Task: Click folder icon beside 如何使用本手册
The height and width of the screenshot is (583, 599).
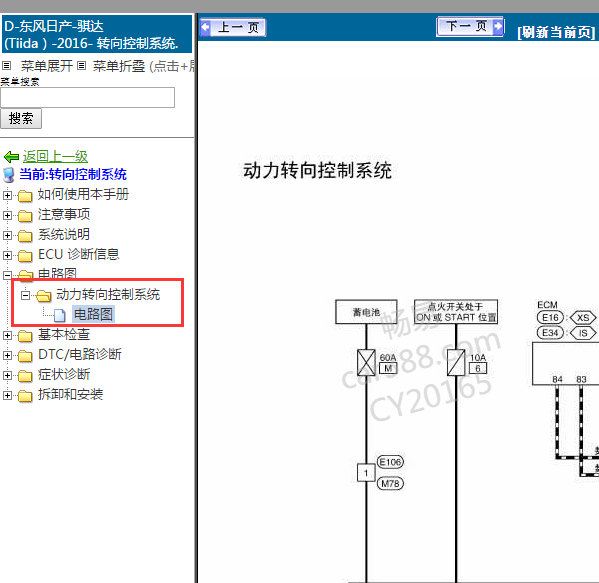Action: point(25,196)
